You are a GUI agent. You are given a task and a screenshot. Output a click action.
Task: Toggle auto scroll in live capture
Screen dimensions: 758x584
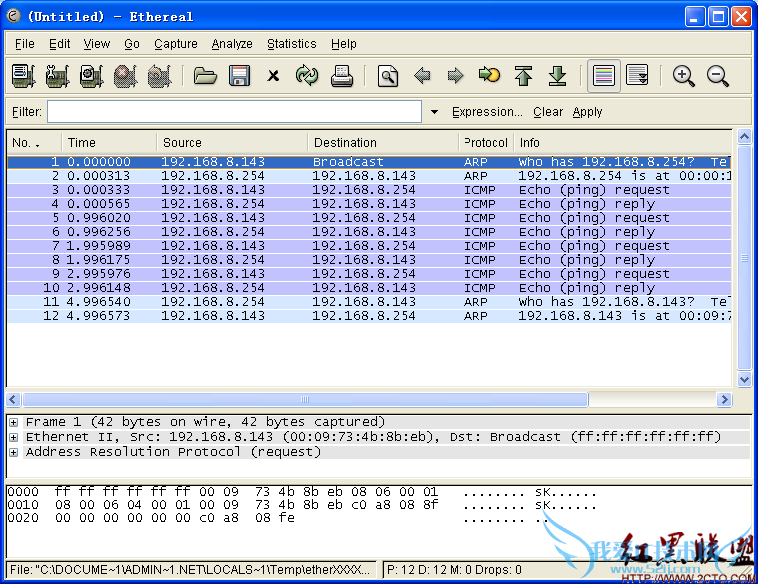pyautogui.click(x=637, y=76)
